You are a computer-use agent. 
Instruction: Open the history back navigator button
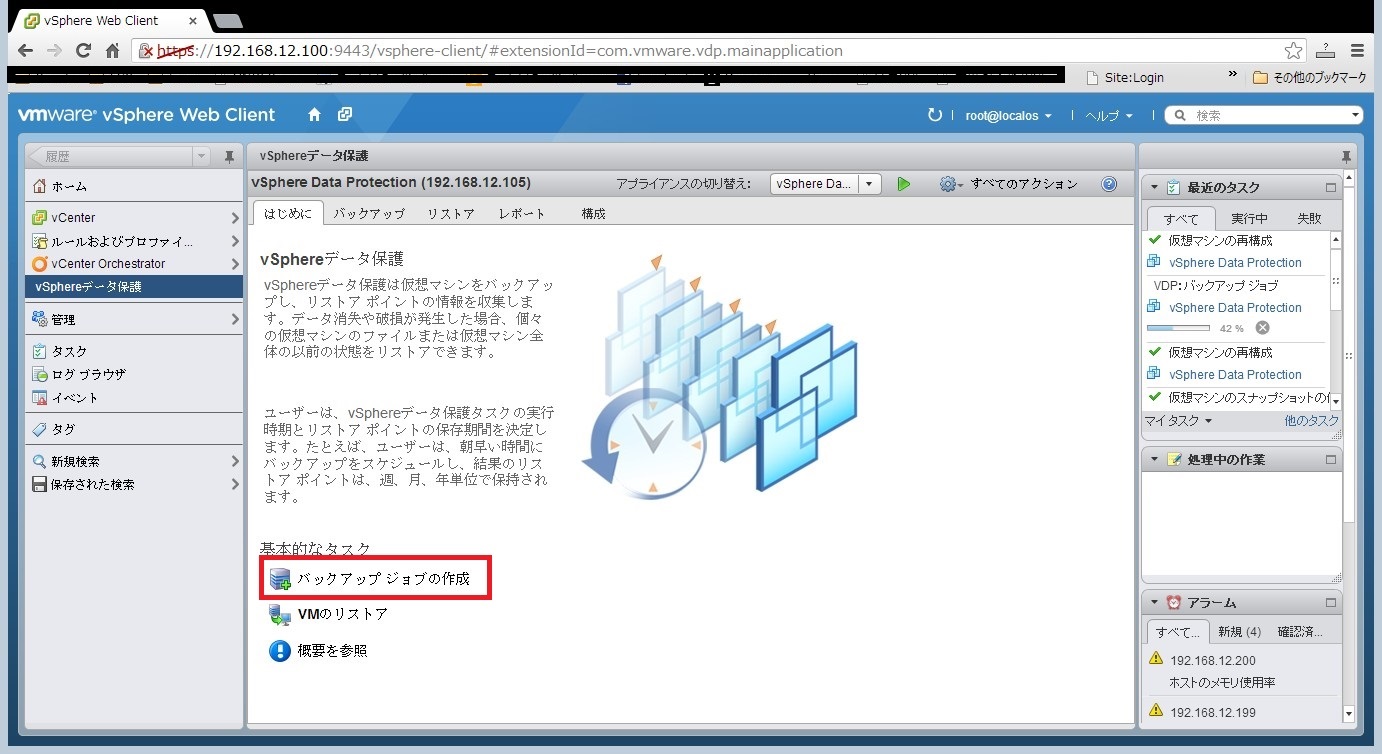pos(109,157)
